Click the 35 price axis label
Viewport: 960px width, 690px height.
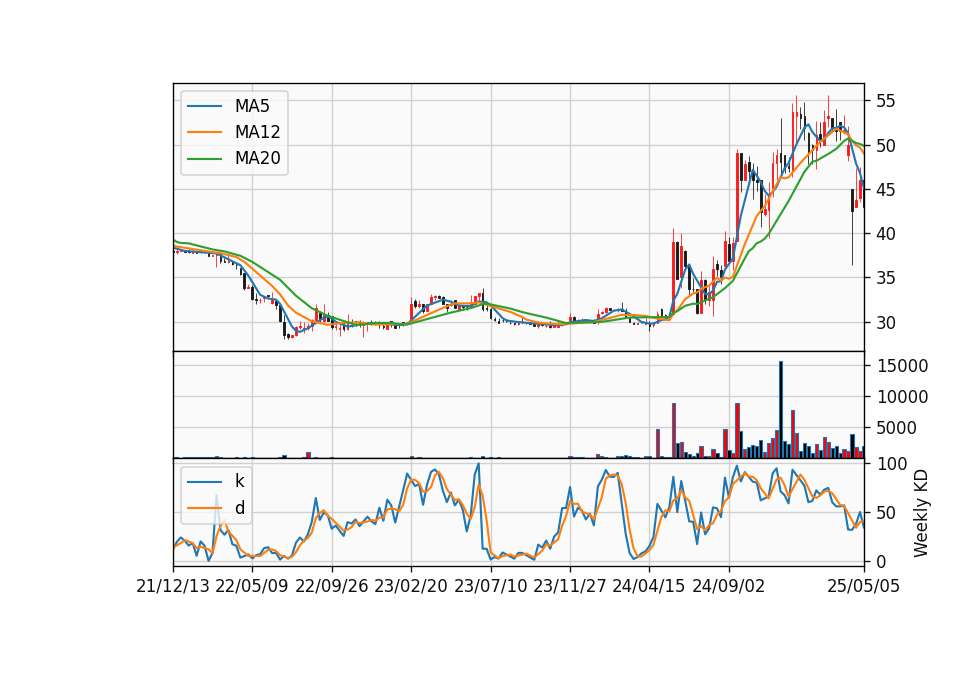885,278
